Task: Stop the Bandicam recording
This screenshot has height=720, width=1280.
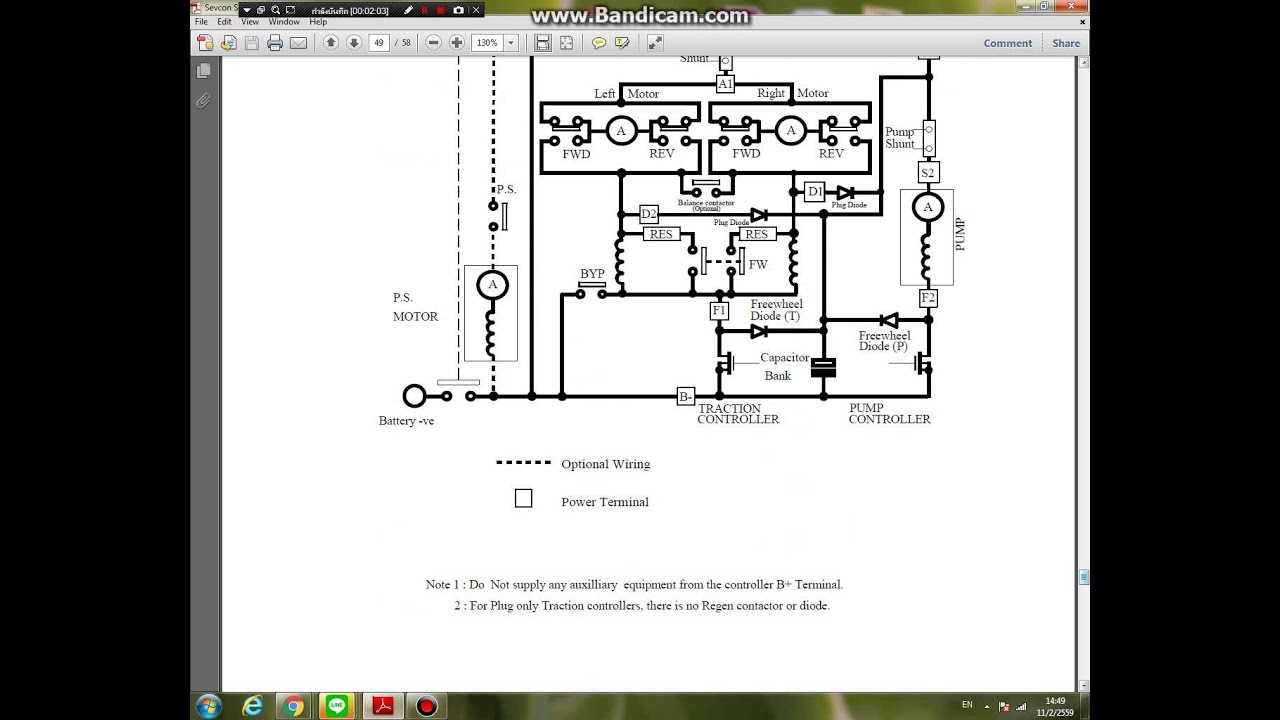Action: (440, 10)
